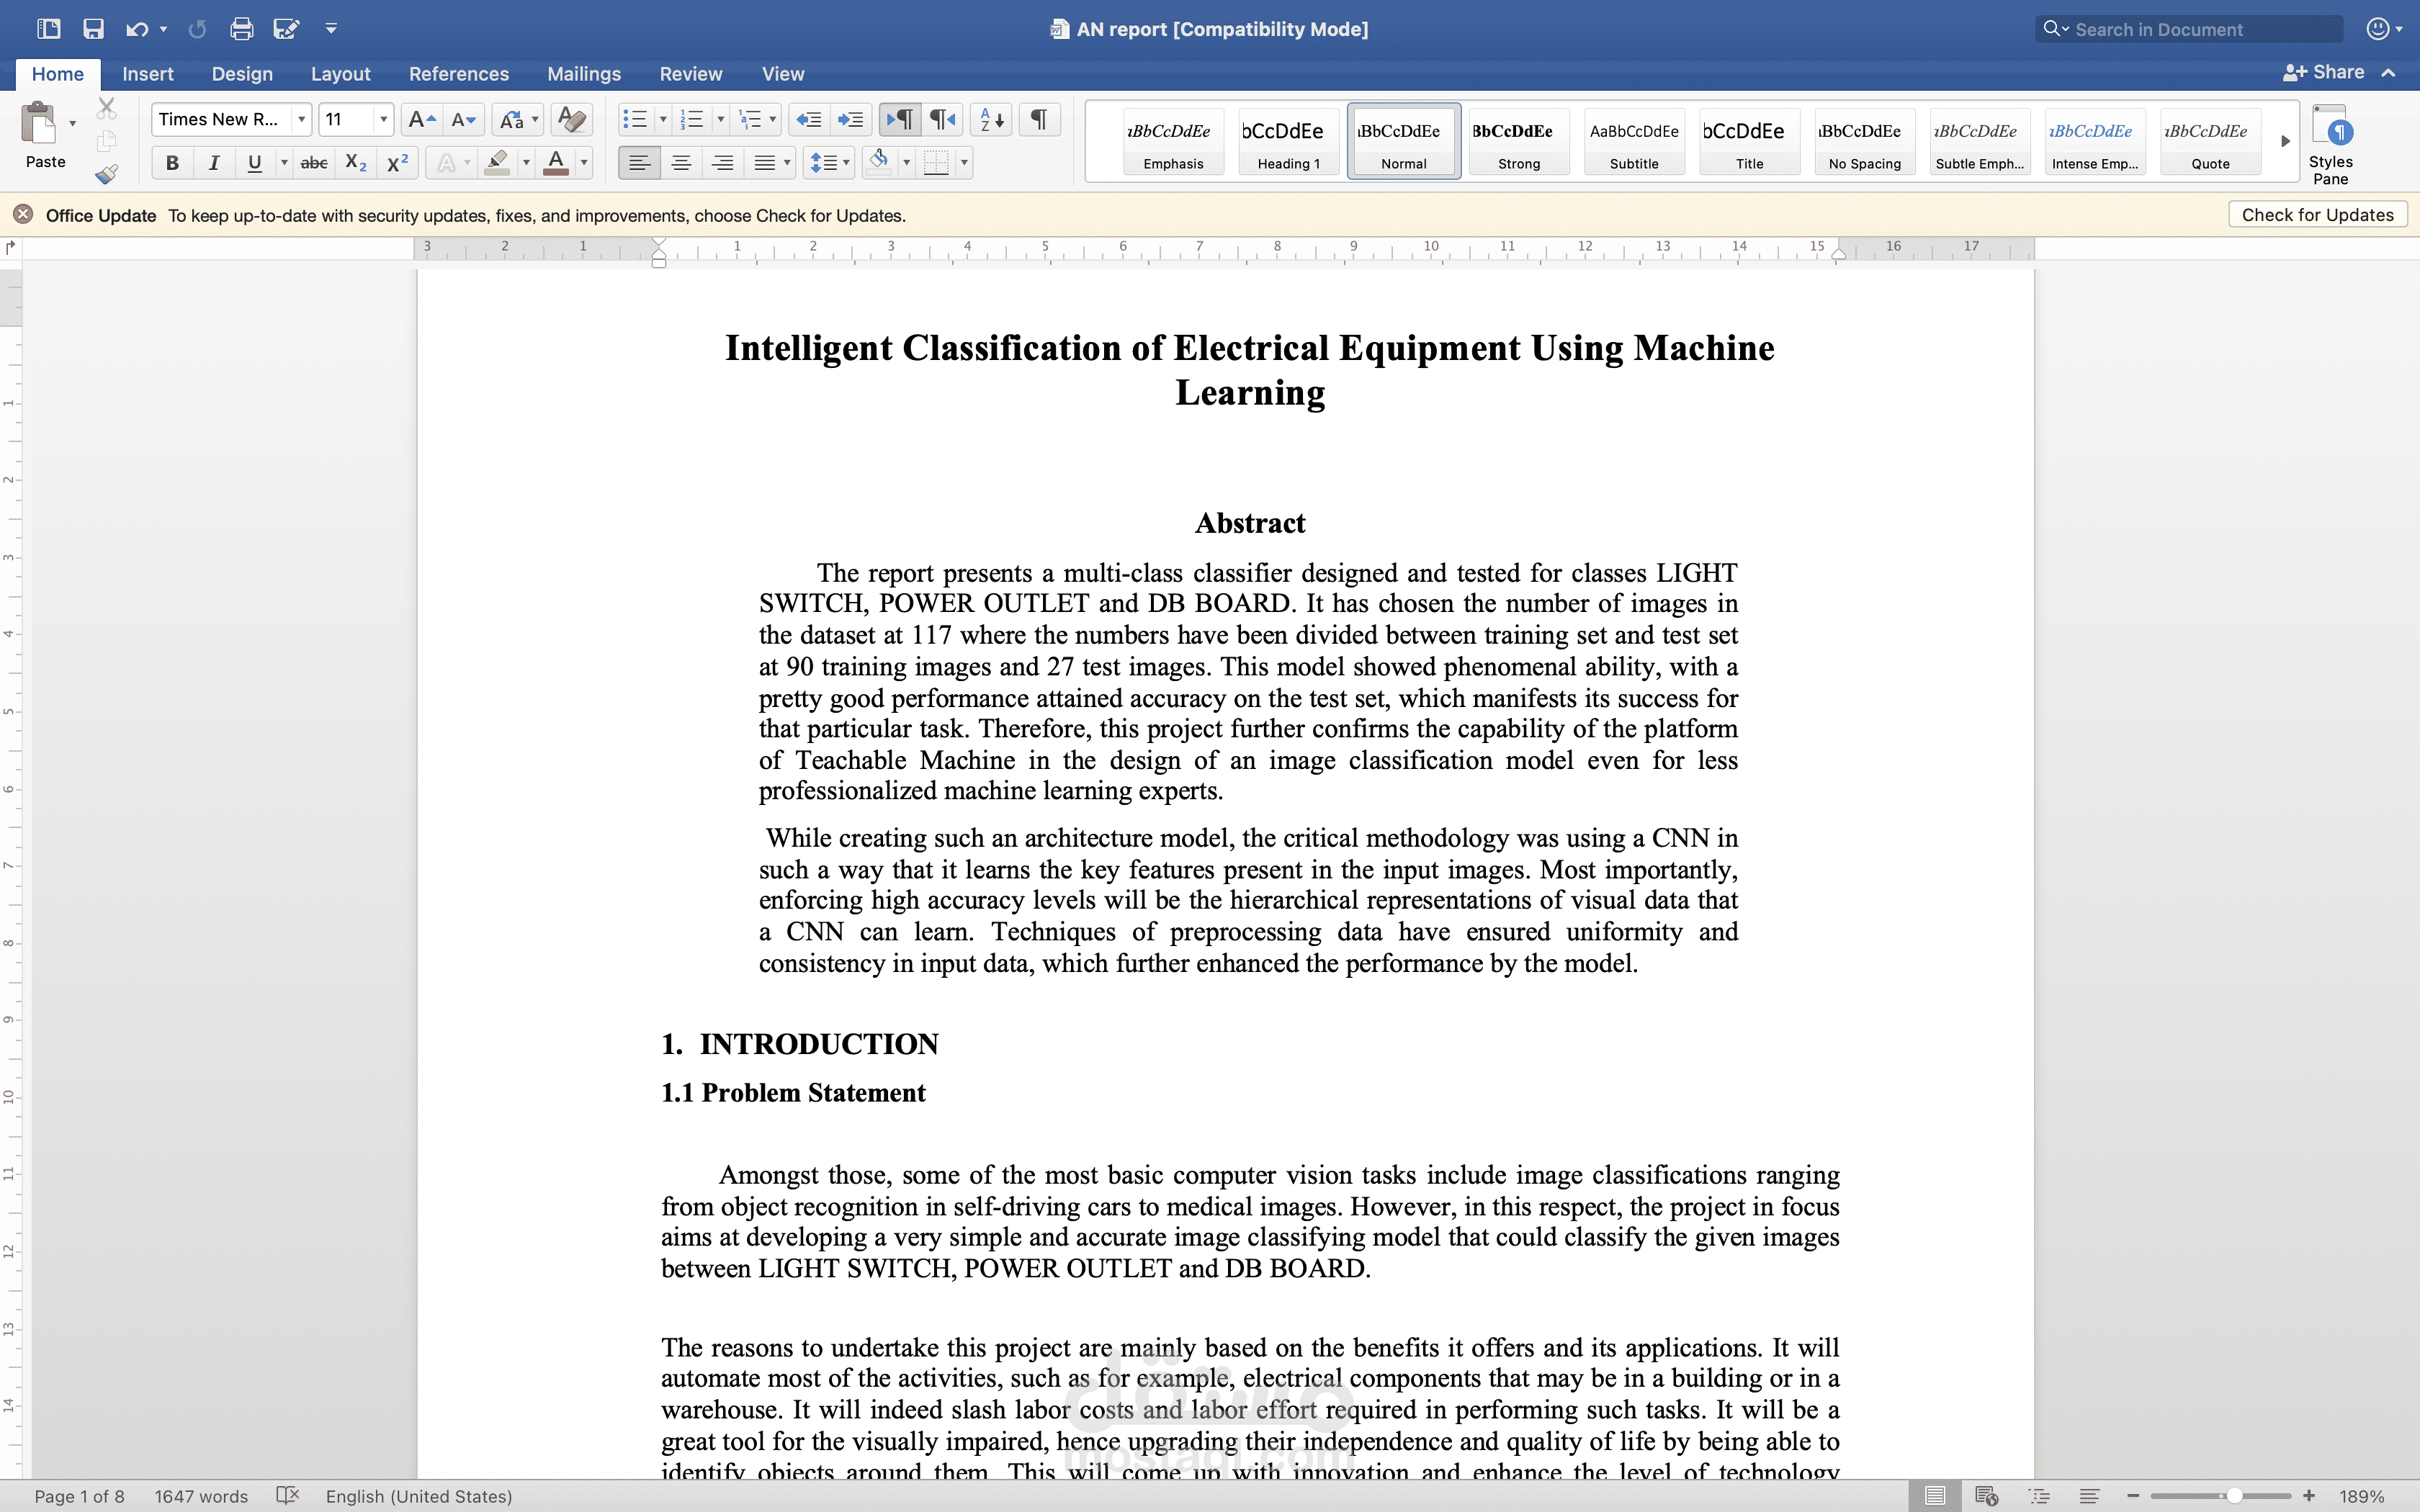Open the References tab
2420x1512 pixels.
459,74
